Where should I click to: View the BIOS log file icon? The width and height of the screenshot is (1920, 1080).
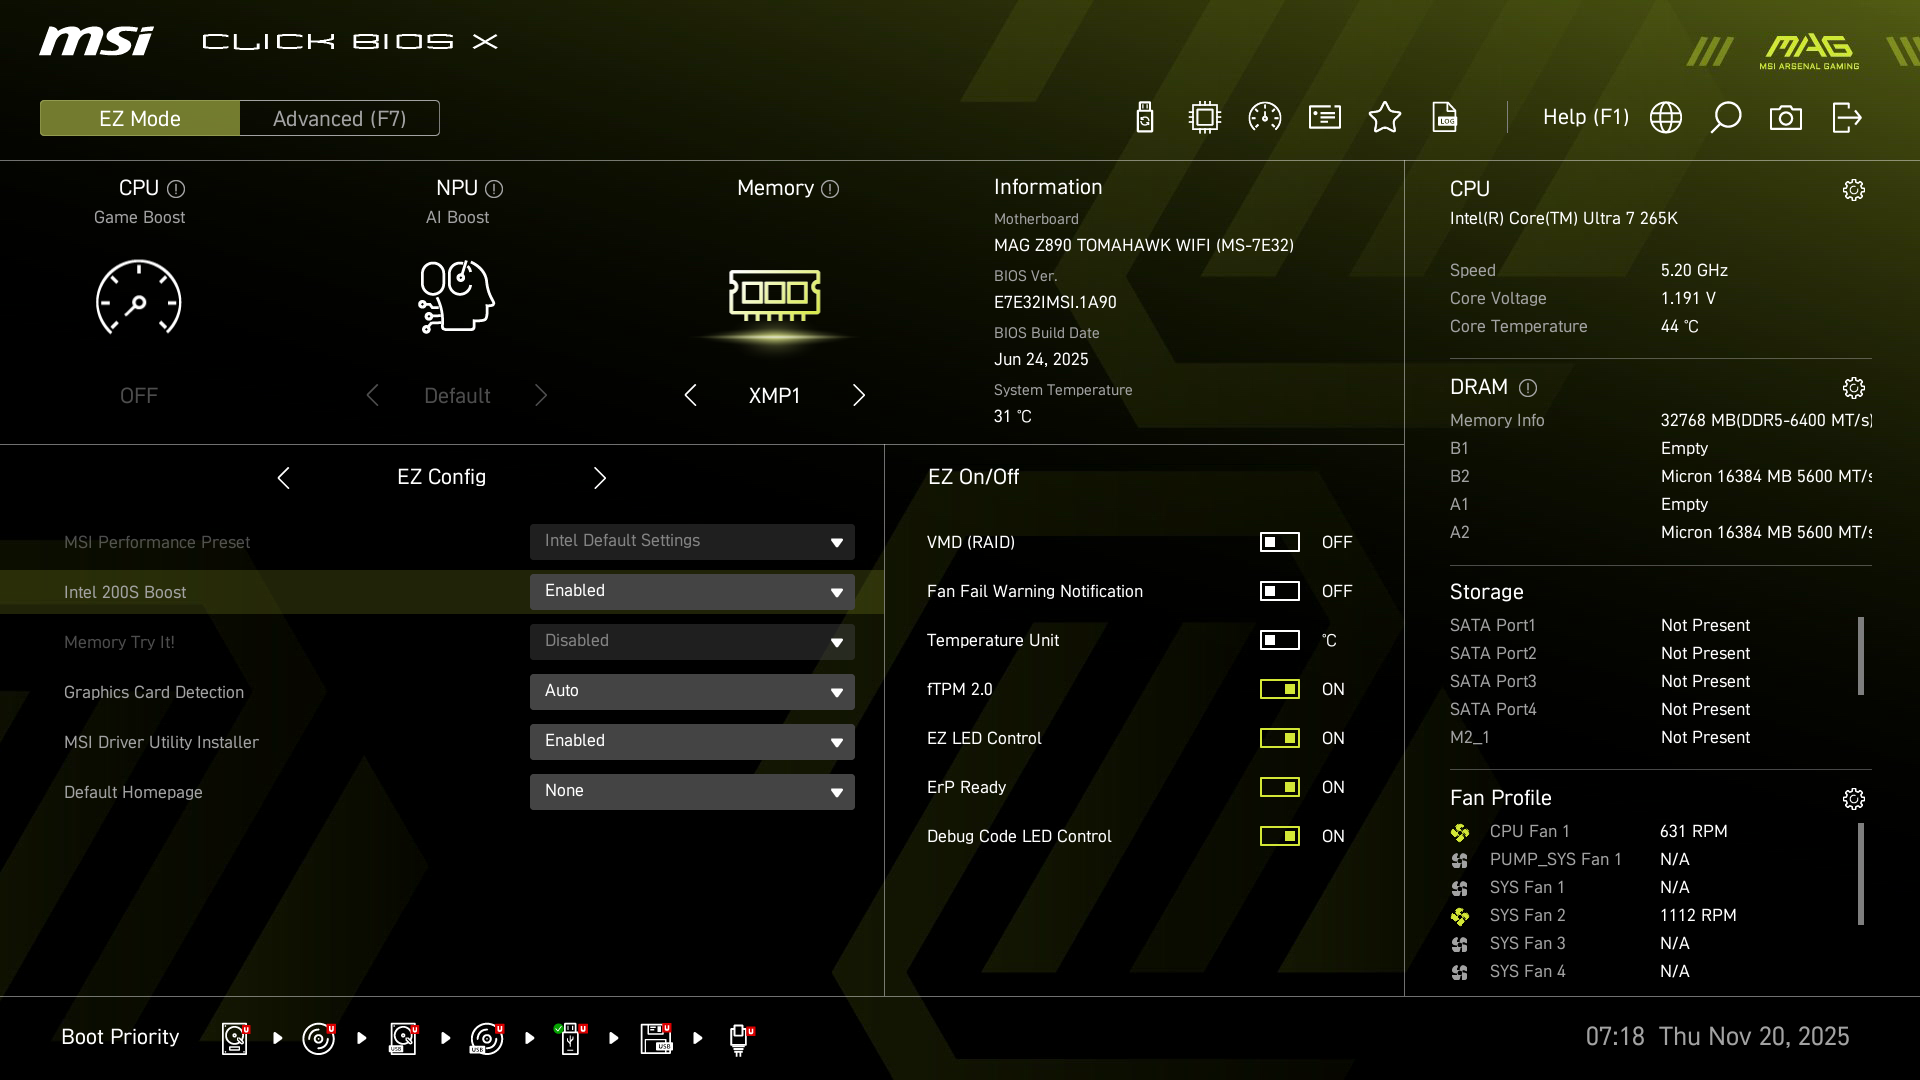(x=1446, y=117)
